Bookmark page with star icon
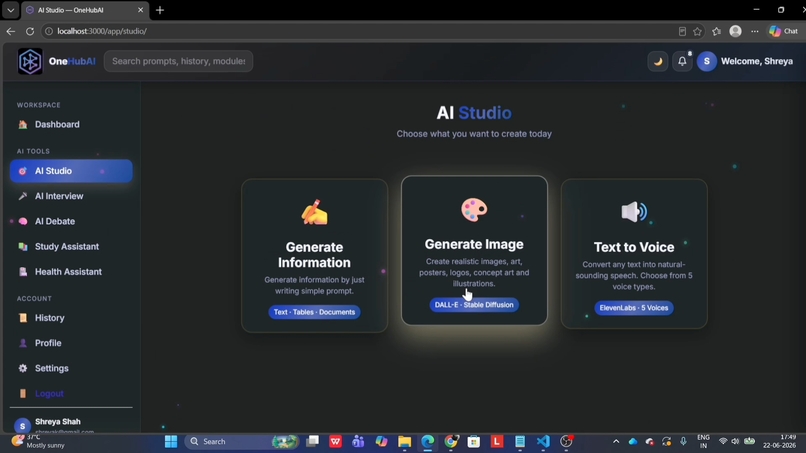806x453 pixels. click(697, 31)
